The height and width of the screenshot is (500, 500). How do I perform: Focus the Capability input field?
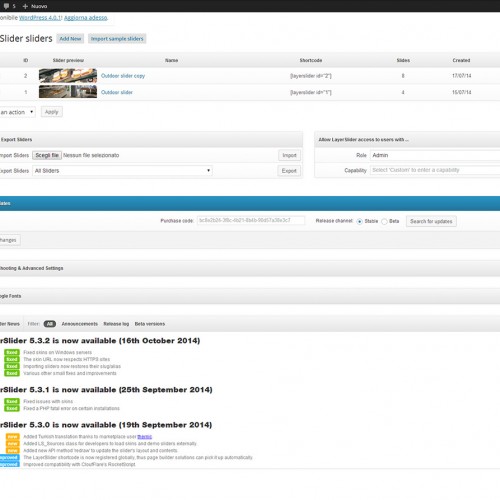coord(435,170)
